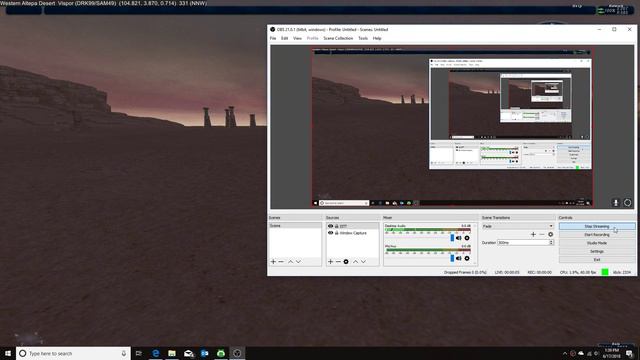Click the OBS icon in the taskbar
Viewport: 640px width, 360px height.
[x=237, y=353]
